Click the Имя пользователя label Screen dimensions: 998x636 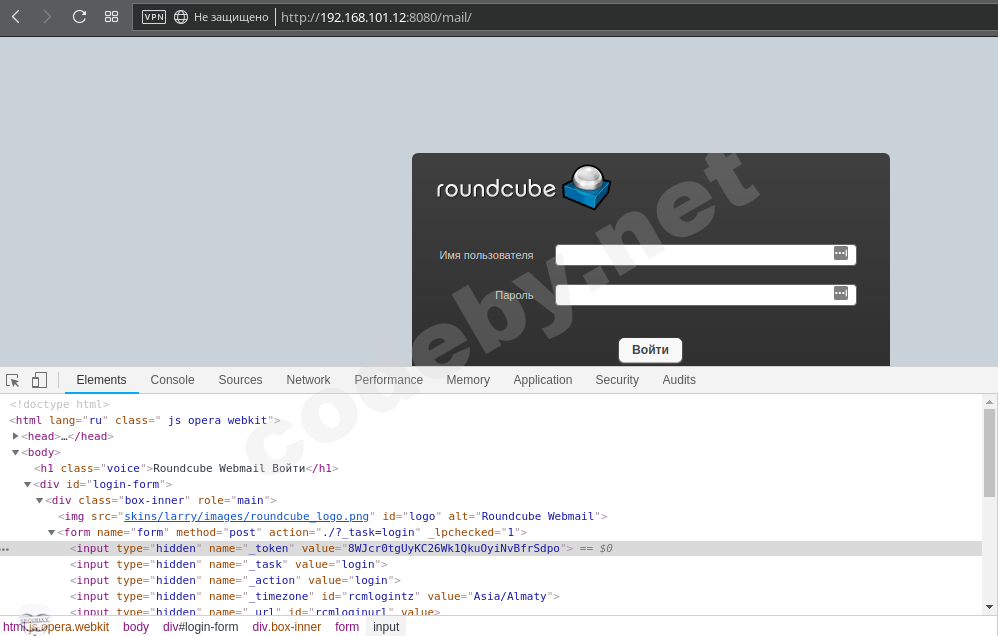(486, 255)
